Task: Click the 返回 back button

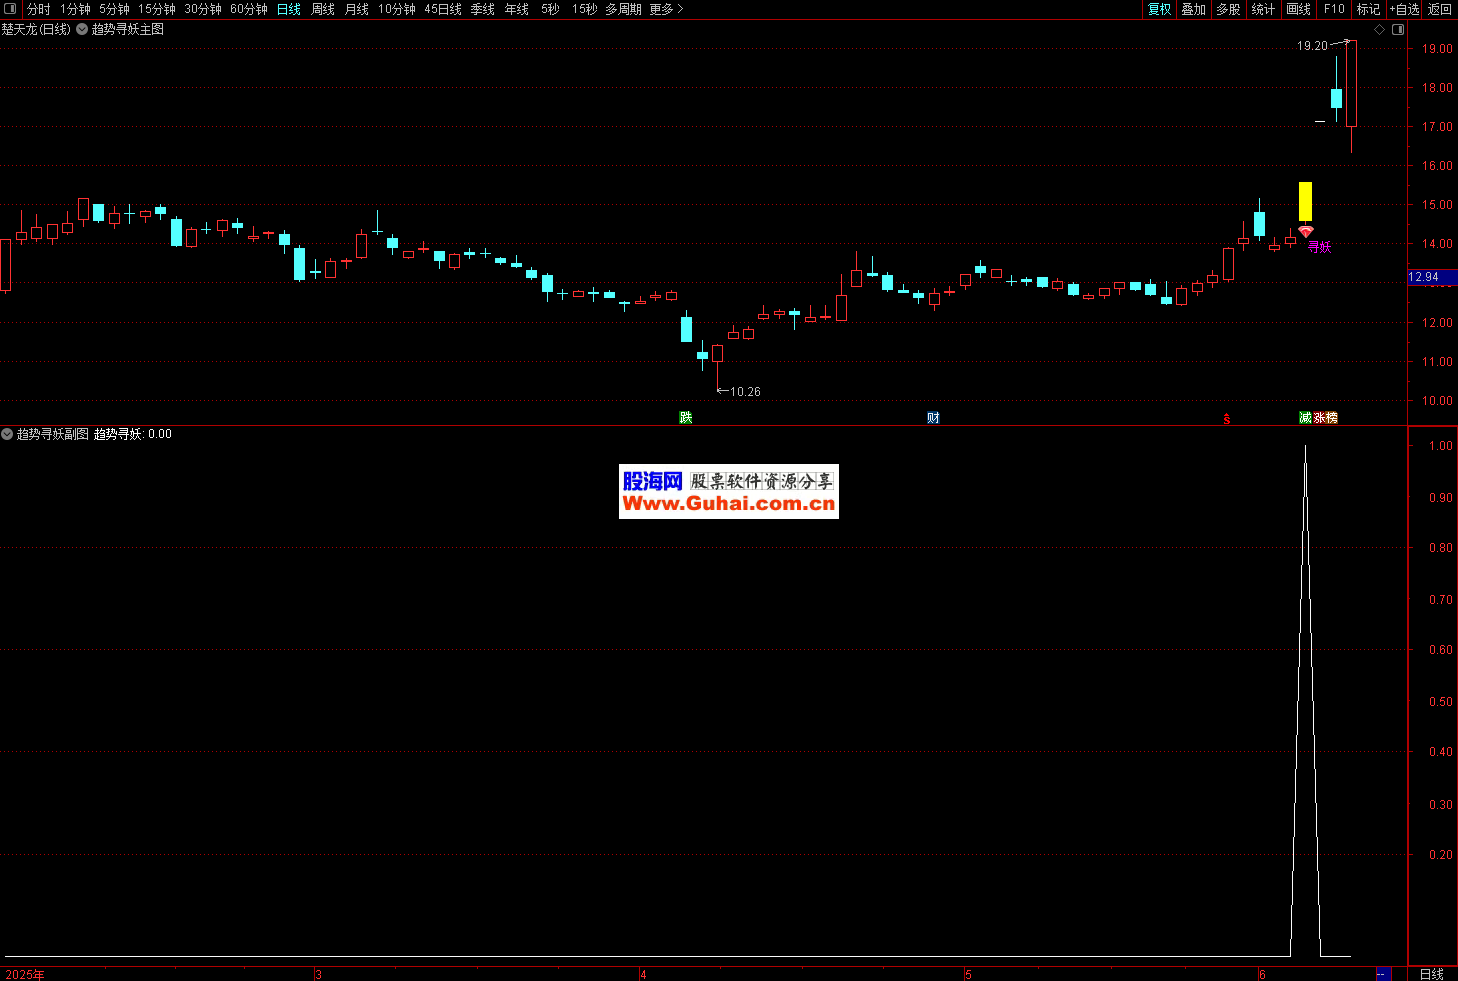Action: (x=1440, y=9)
